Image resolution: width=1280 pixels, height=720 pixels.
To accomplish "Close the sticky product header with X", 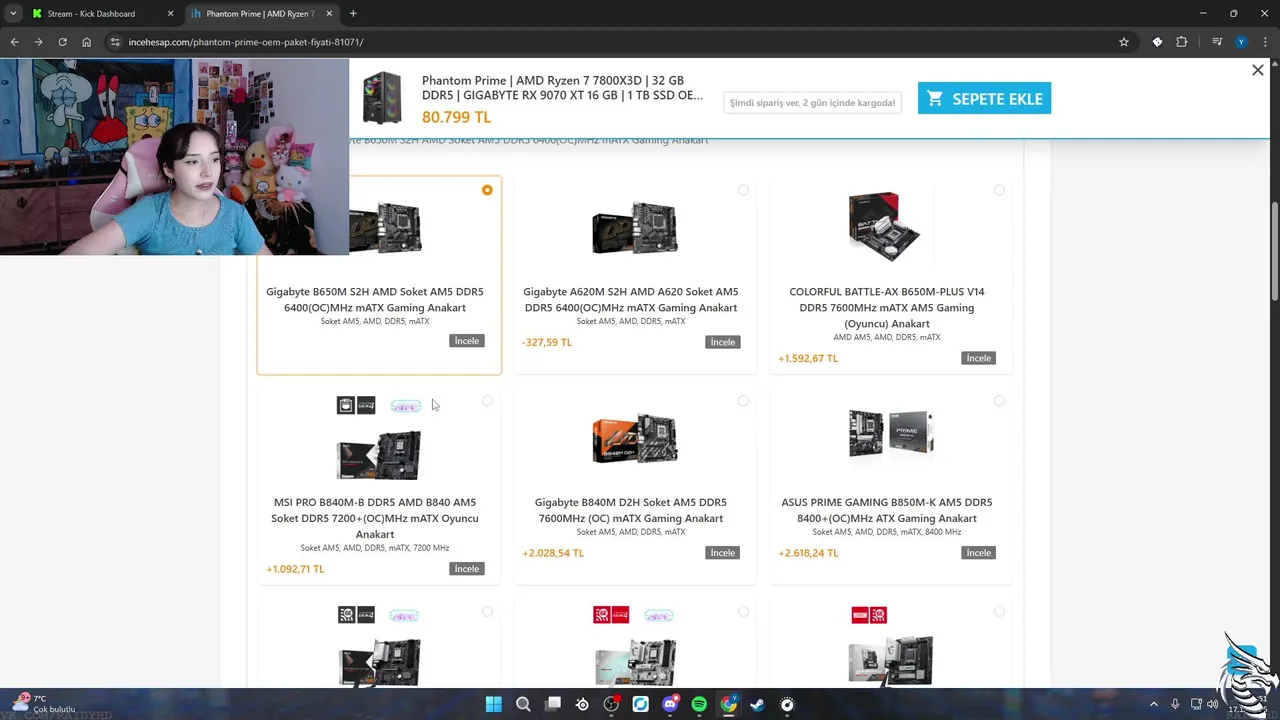I will pyautogui.click(x=1258, y=70).
